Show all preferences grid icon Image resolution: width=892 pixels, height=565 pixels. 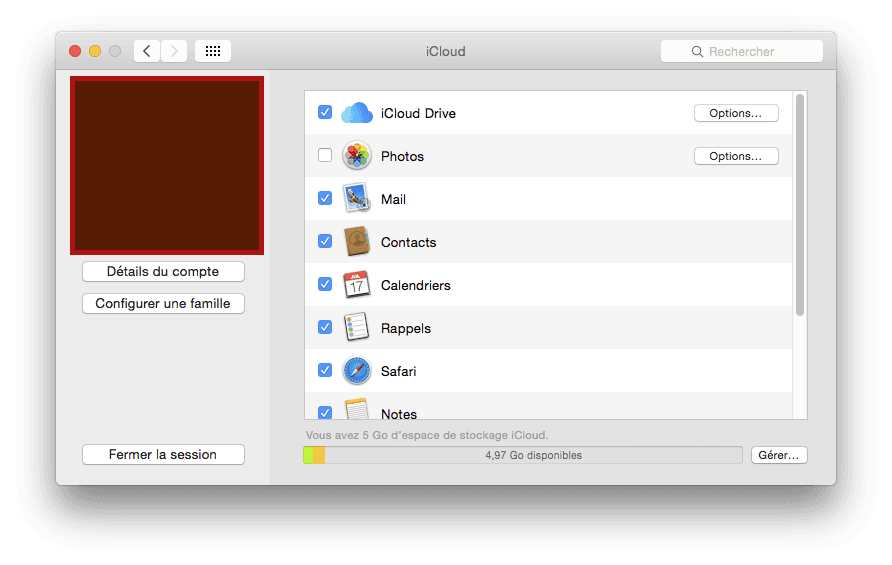(x=213, y=51)
